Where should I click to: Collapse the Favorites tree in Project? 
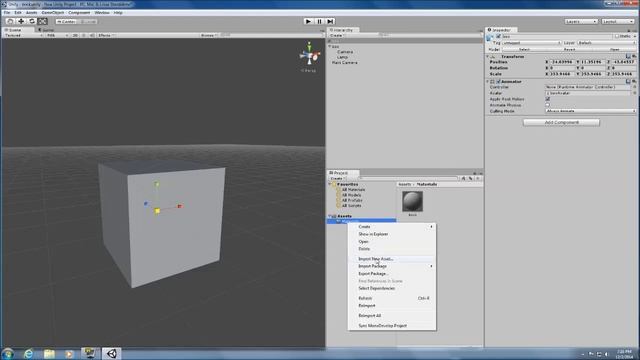click(330, 184)
